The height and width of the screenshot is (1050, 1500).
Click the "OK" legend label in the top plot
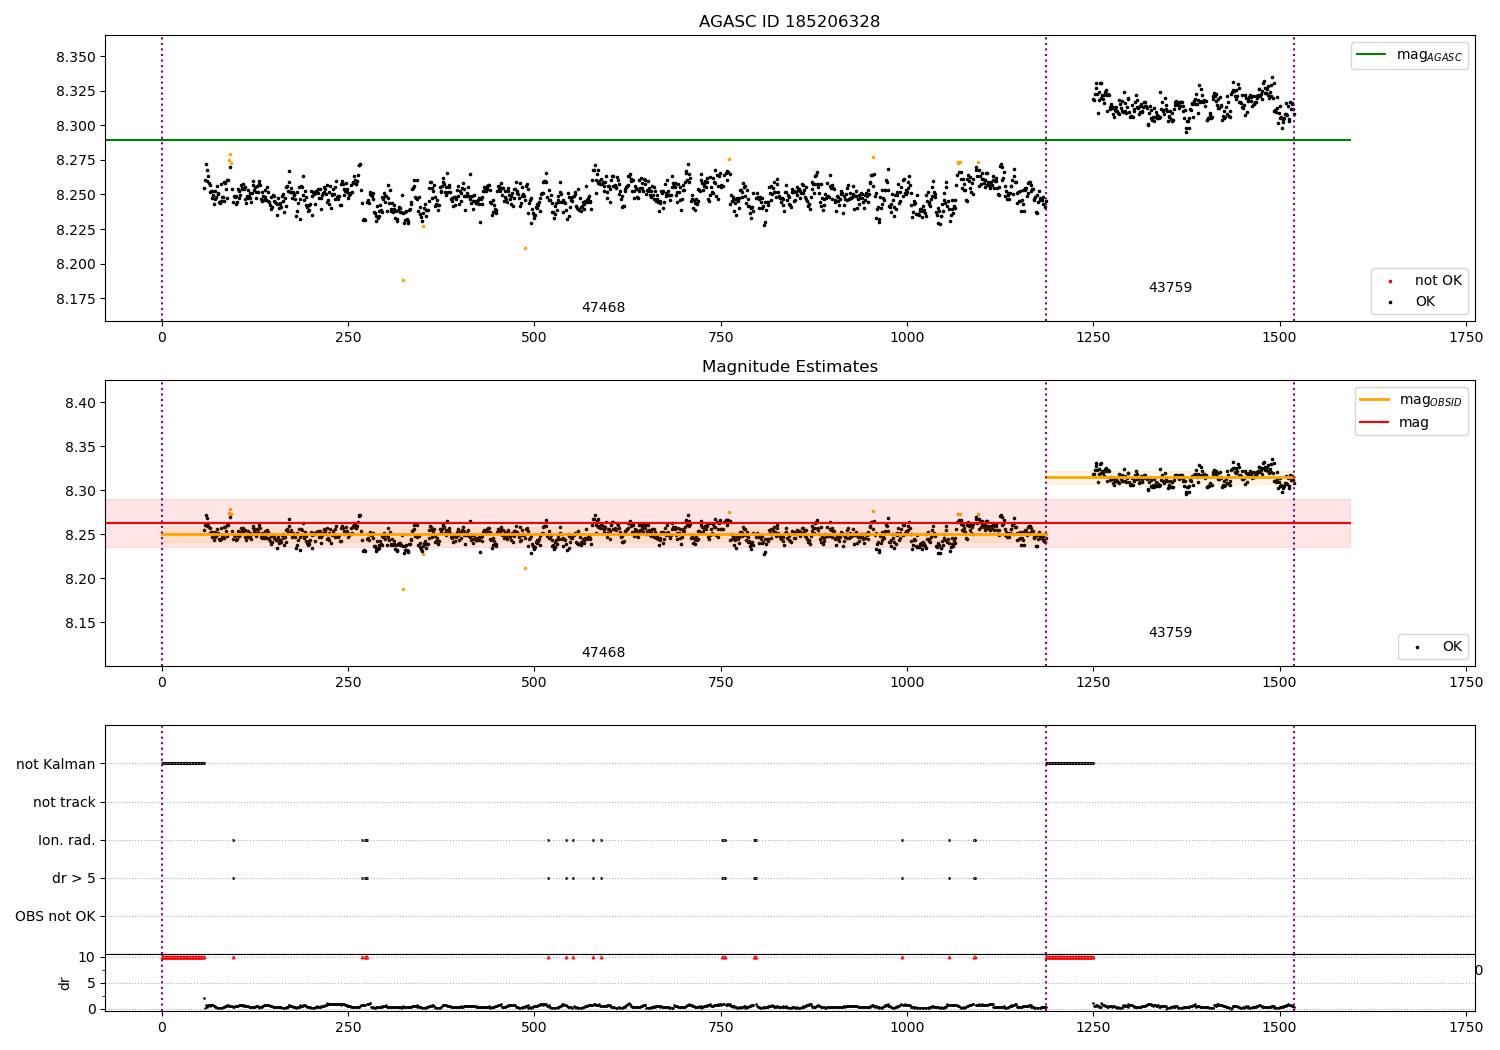point(1425,302)
